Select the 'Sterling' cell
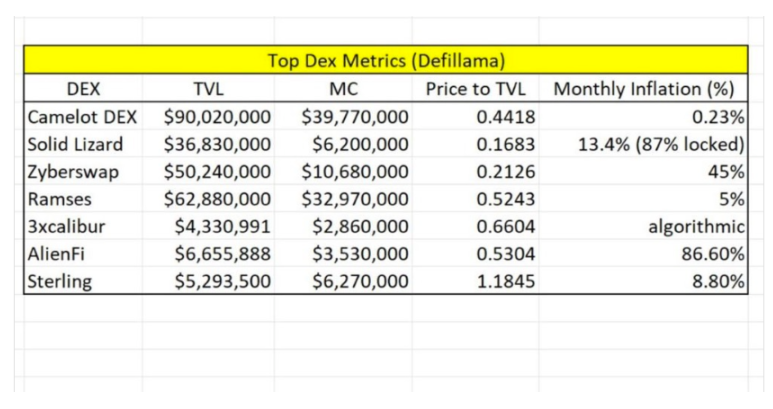Screen dimensions: 773x409 [x=83, y=281]
